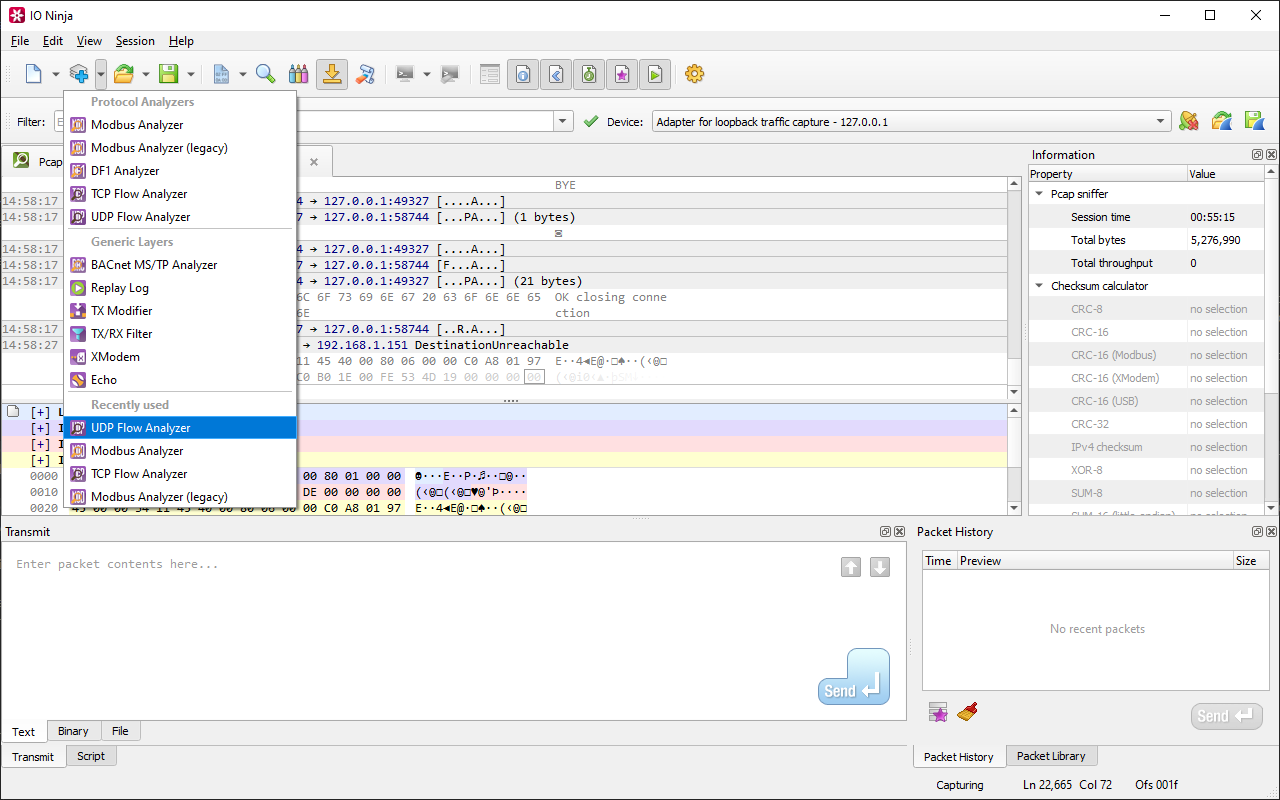Viewport: 1280px width, 800px height.
Task: Click the Attach Layer icon in toolbar
Action: coord(79,74)
